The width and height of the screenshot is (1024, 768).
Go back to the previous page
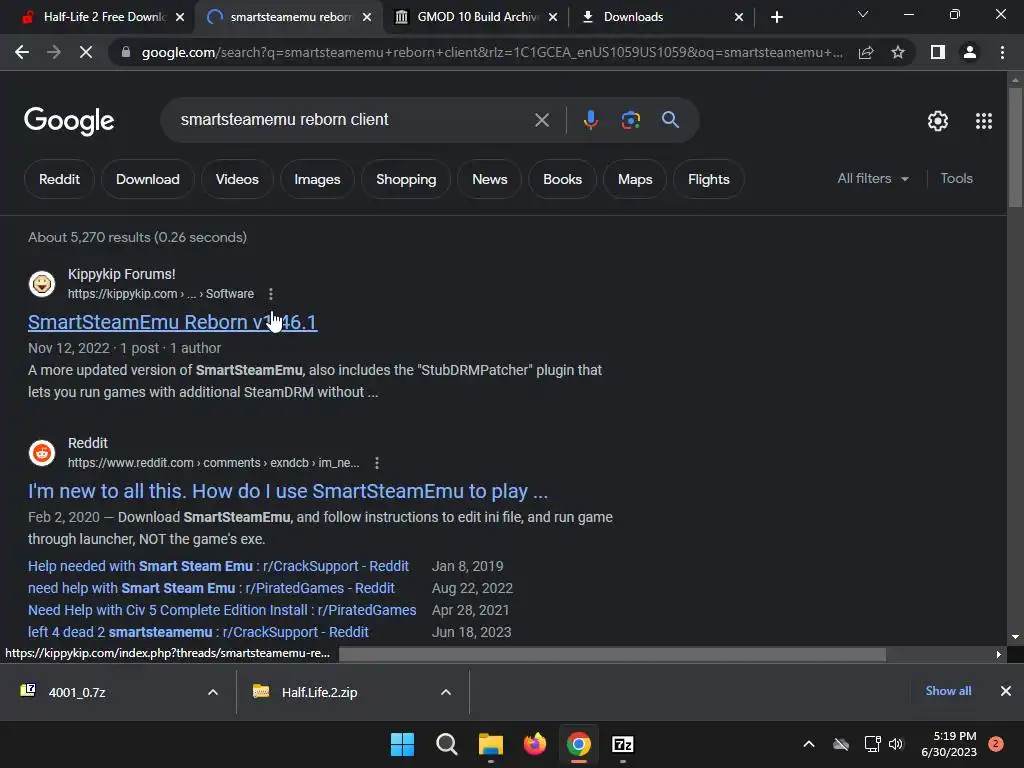22,52
